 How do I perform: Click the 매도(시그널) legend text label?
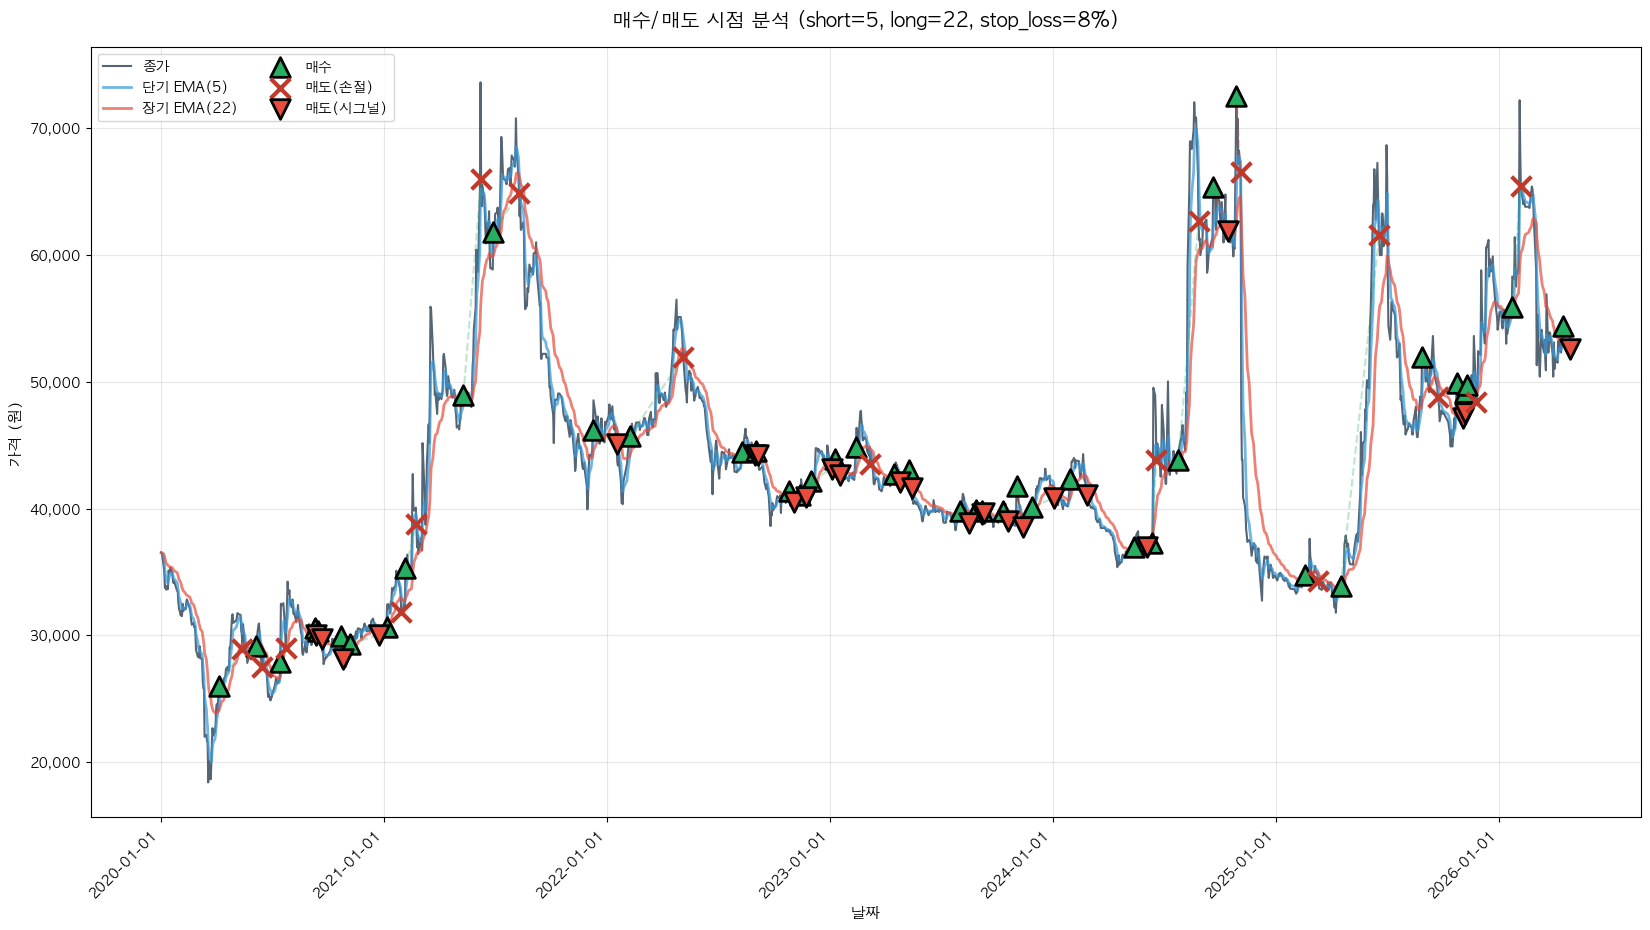pos(345,108)
